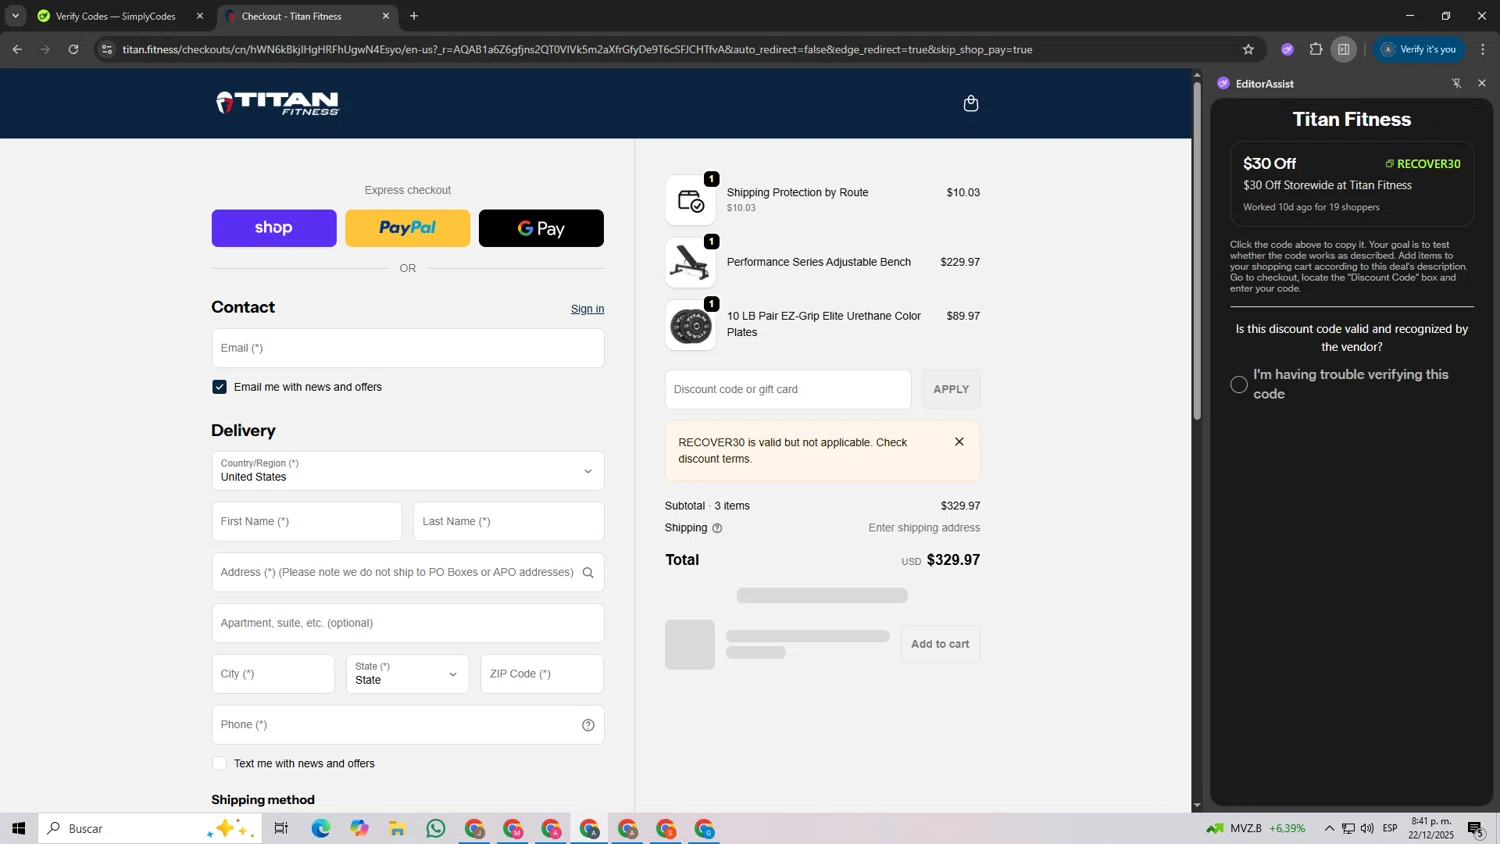Viewport: 1500px width, 844px height.
Task: Close the Checkout - Titan Fitness tab
Action: (x=386, y=16)
